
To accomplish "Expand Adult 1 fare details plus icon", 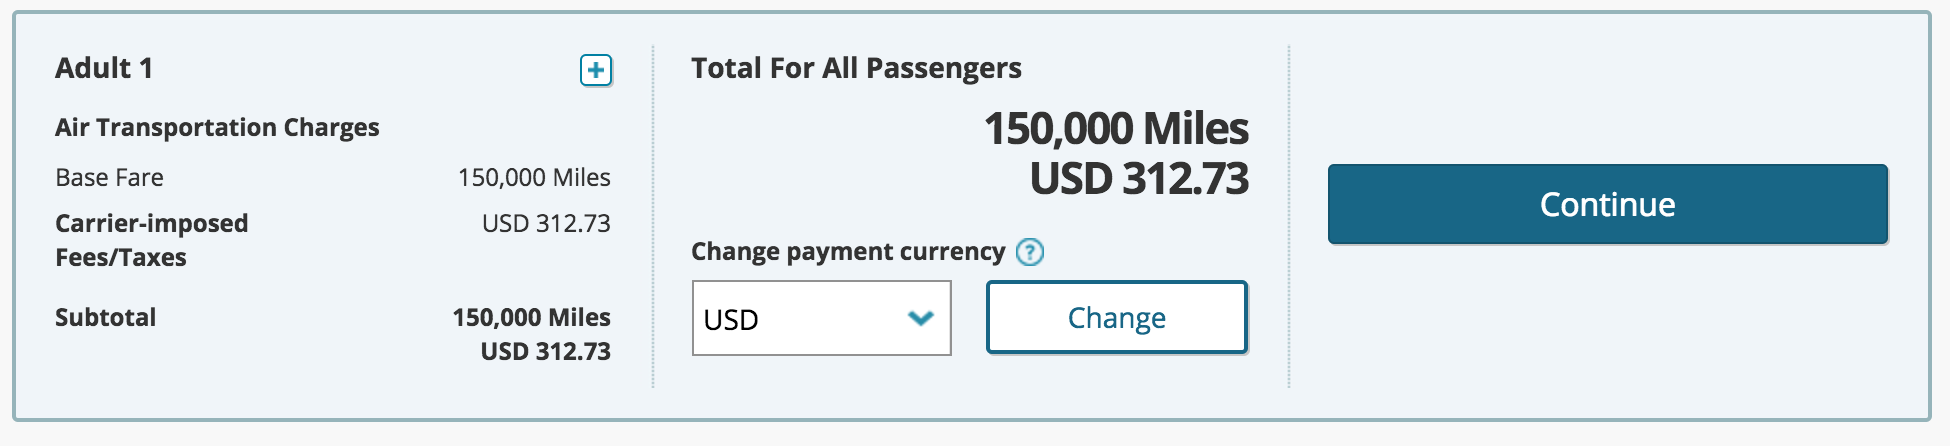I will point(596,70).
